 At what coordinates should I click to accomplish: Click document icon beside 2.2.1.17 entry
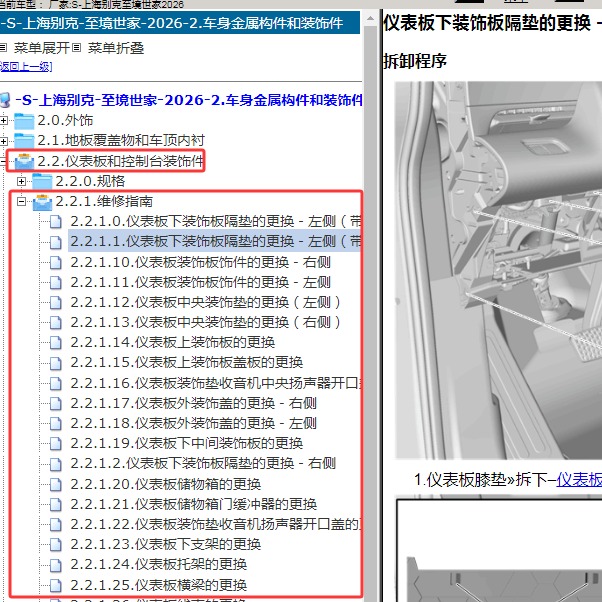[56, 404]
